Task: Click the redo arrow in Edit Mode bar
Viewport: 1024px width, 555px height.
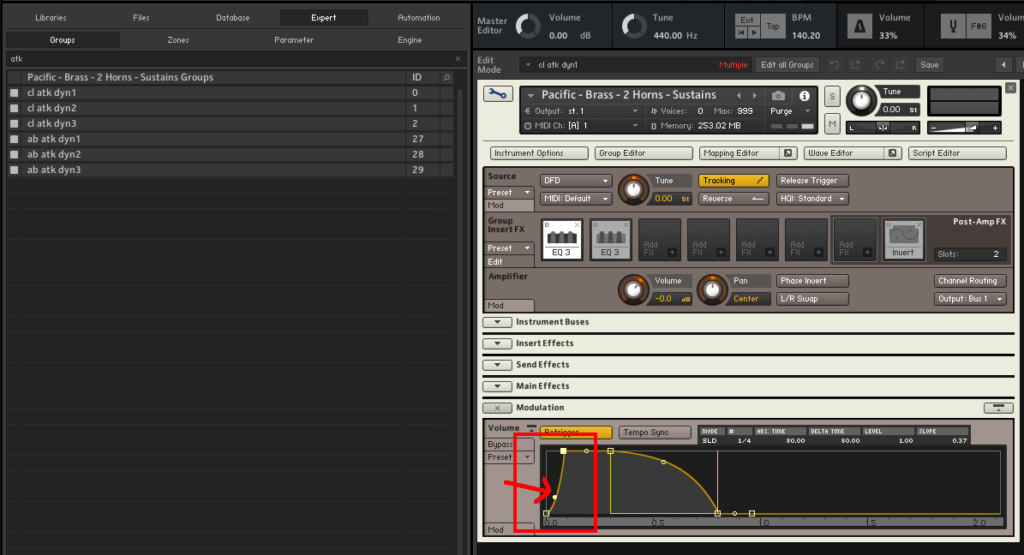Action: pos(880,65)
